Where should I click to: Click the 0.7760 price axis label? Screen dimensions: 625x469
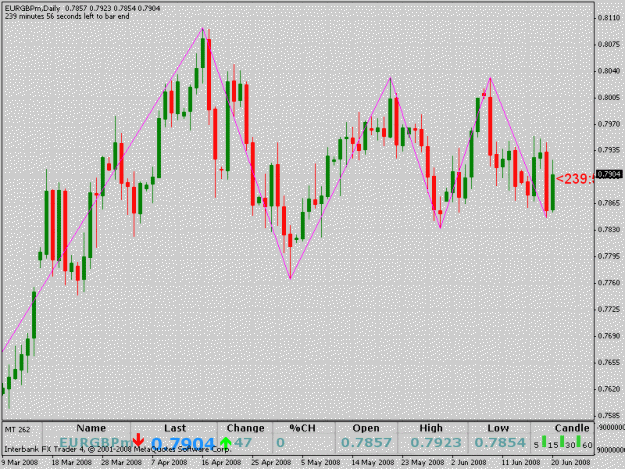609,283
